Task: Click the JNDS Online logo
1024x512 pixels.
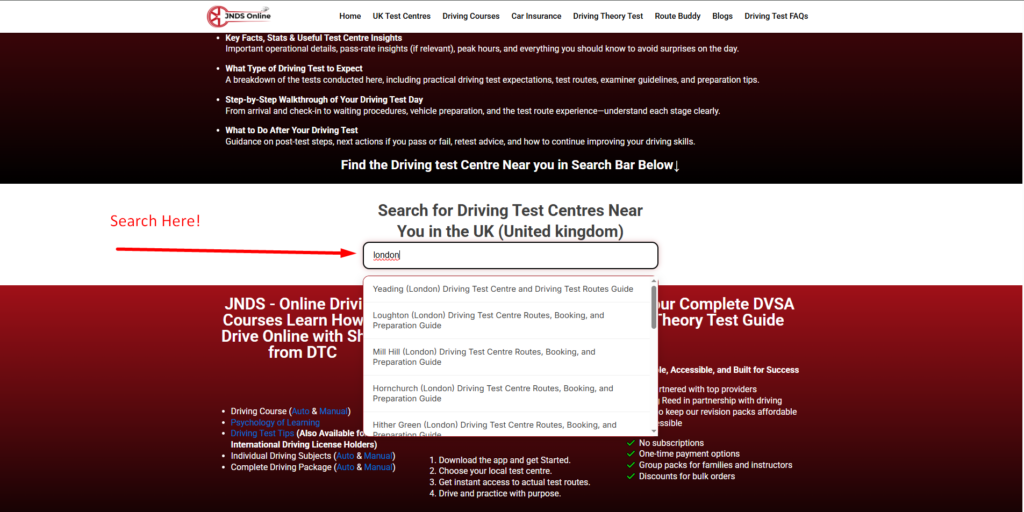Action: click(238, 16)
